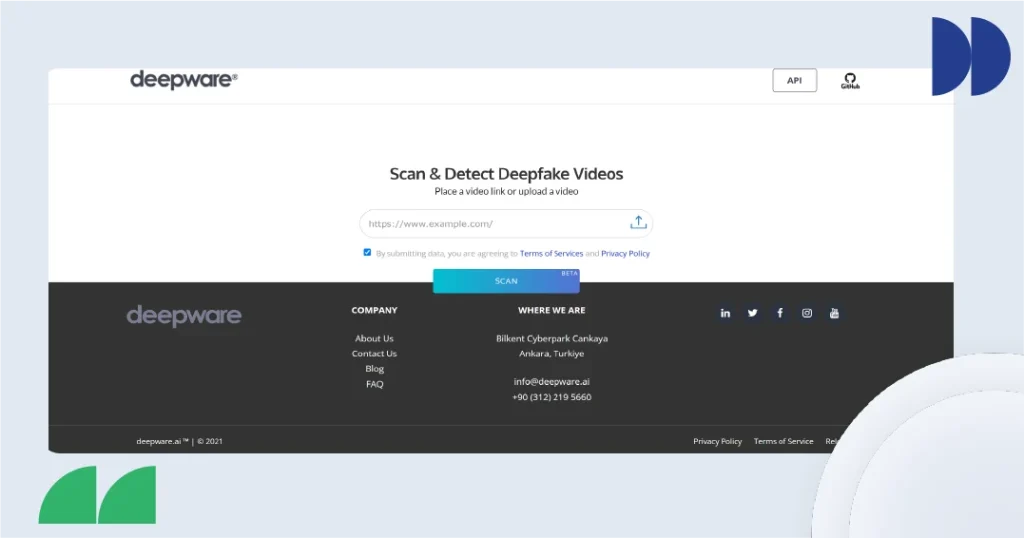Open the Instagram social icon

coord(807,313)
